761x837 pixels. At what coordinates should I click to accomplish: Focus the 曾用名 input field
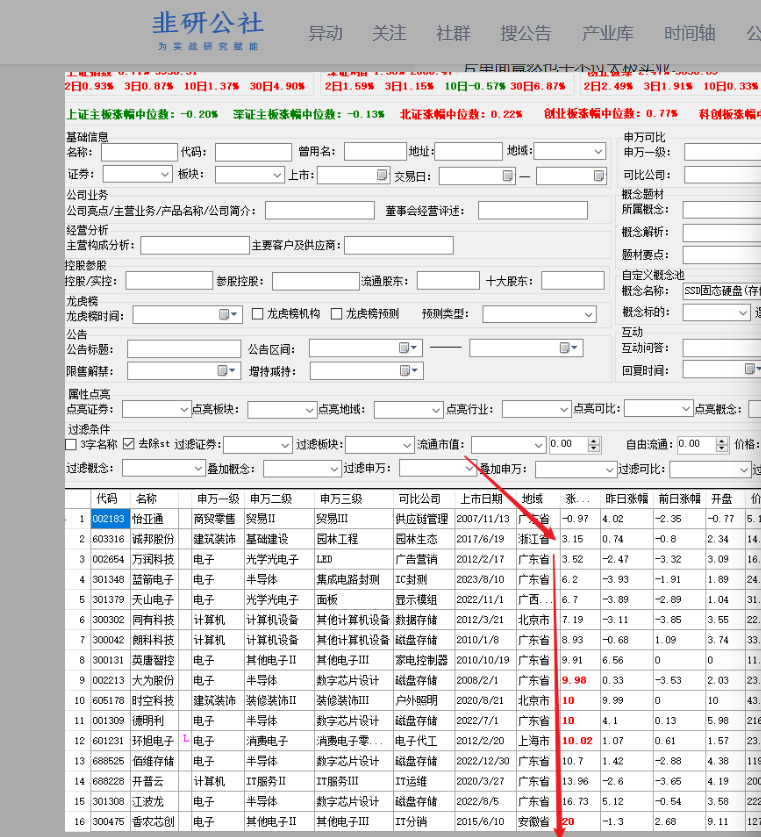coord(375,152)
